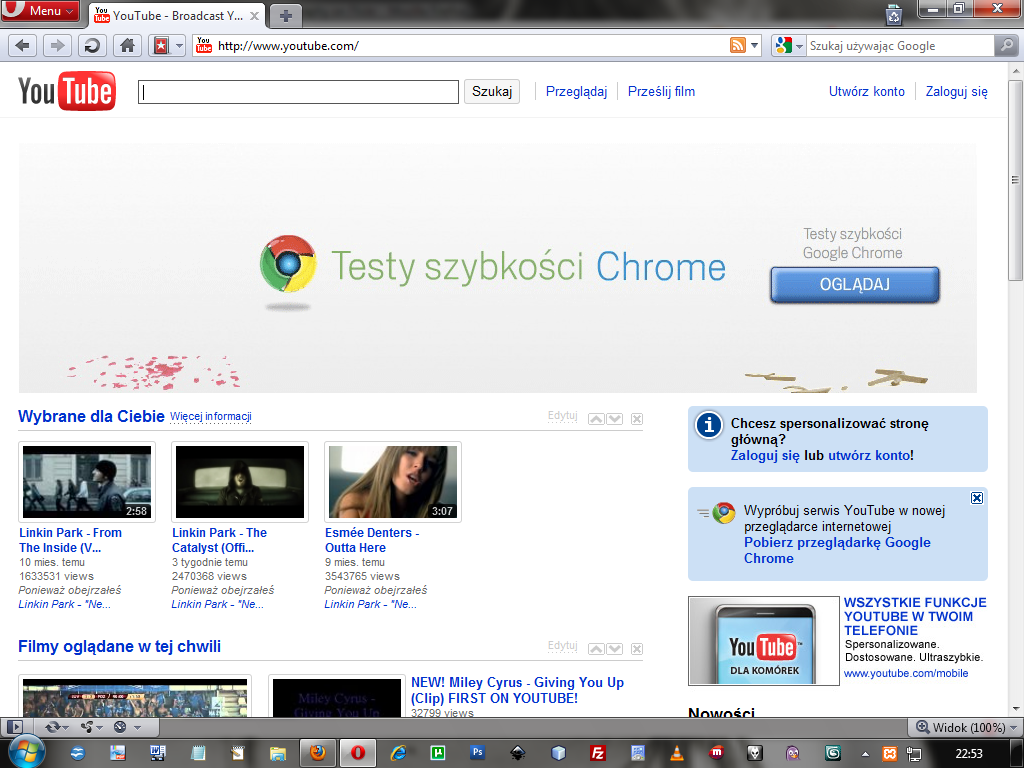
Task: Click the page vertical scrollbar thumb
Action: (1015, 180)
